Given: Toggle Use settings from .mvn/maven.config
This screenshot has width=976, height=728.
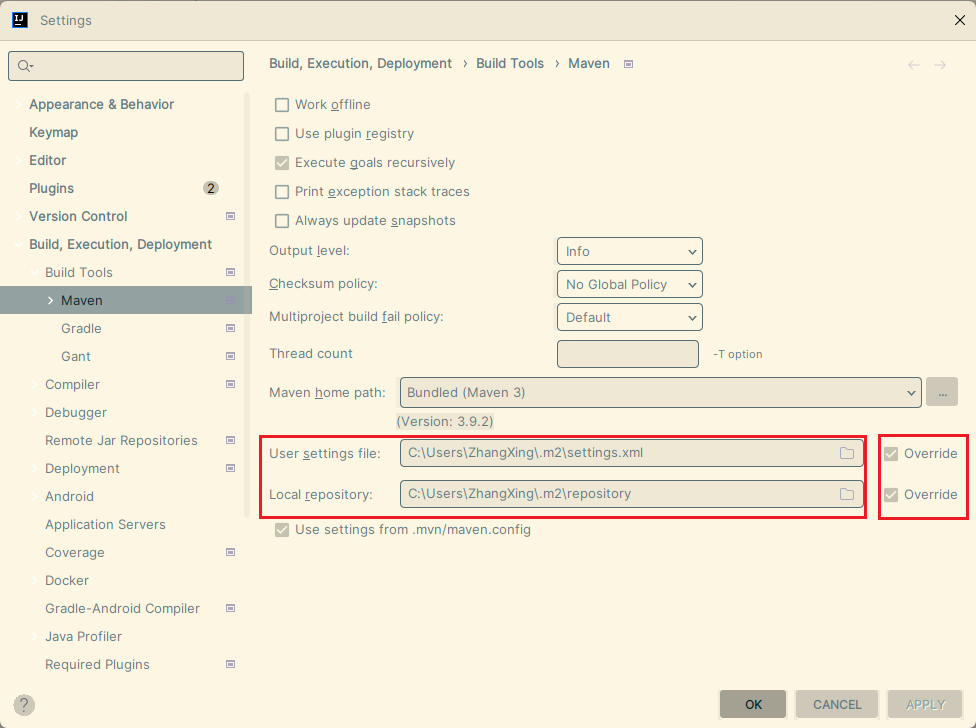Looking at the screenshot, I should point(282,530).
